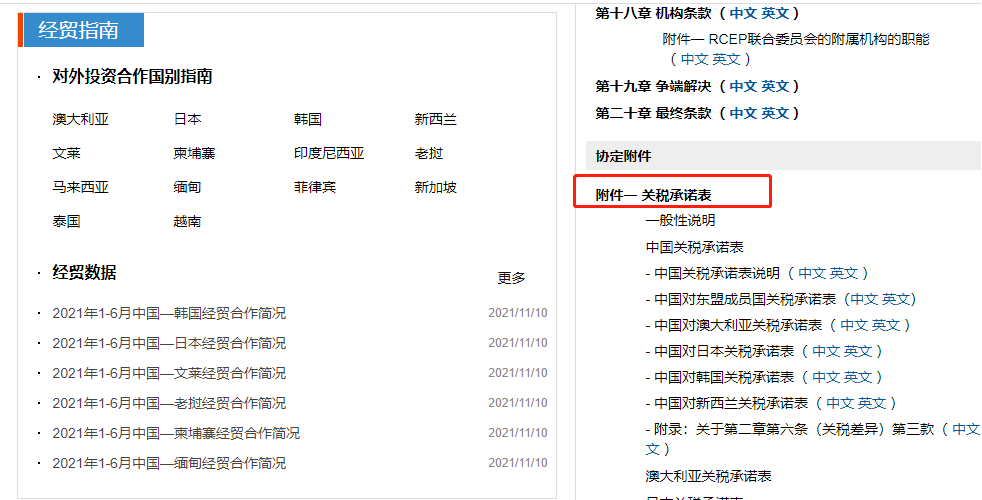The height and width of the screenshot is (500, 982).
Task: Open 2021年1-6月中国—韩国经贸合作简况 article
Action: pos(169,313)
